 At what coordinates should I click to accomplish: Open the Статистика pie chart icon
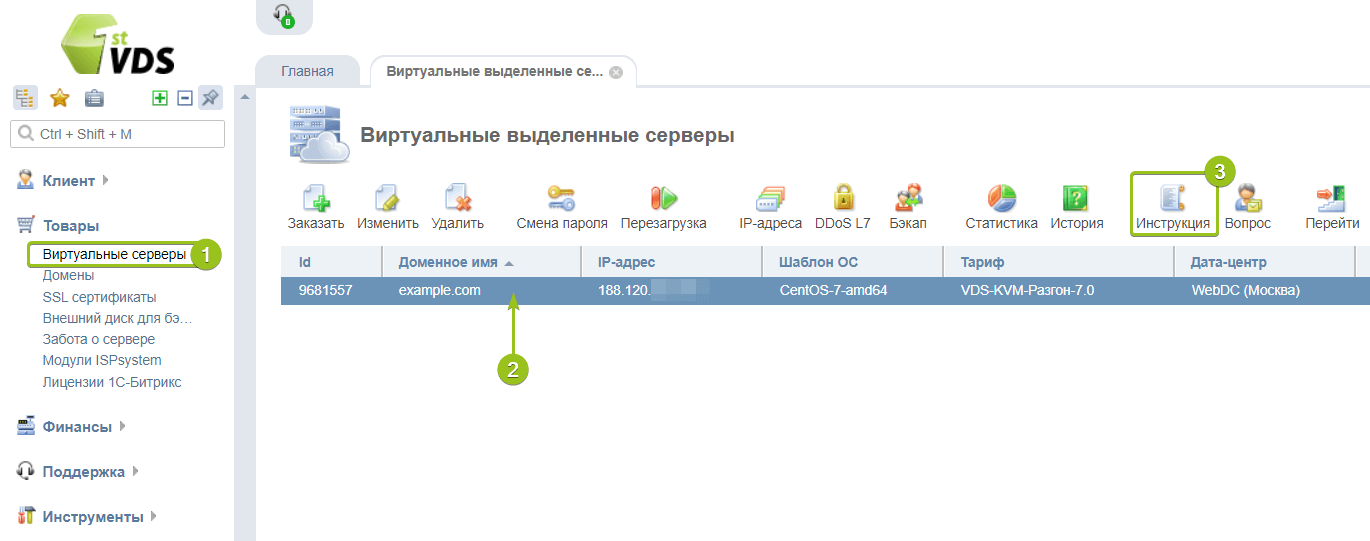click(1001, 198)
